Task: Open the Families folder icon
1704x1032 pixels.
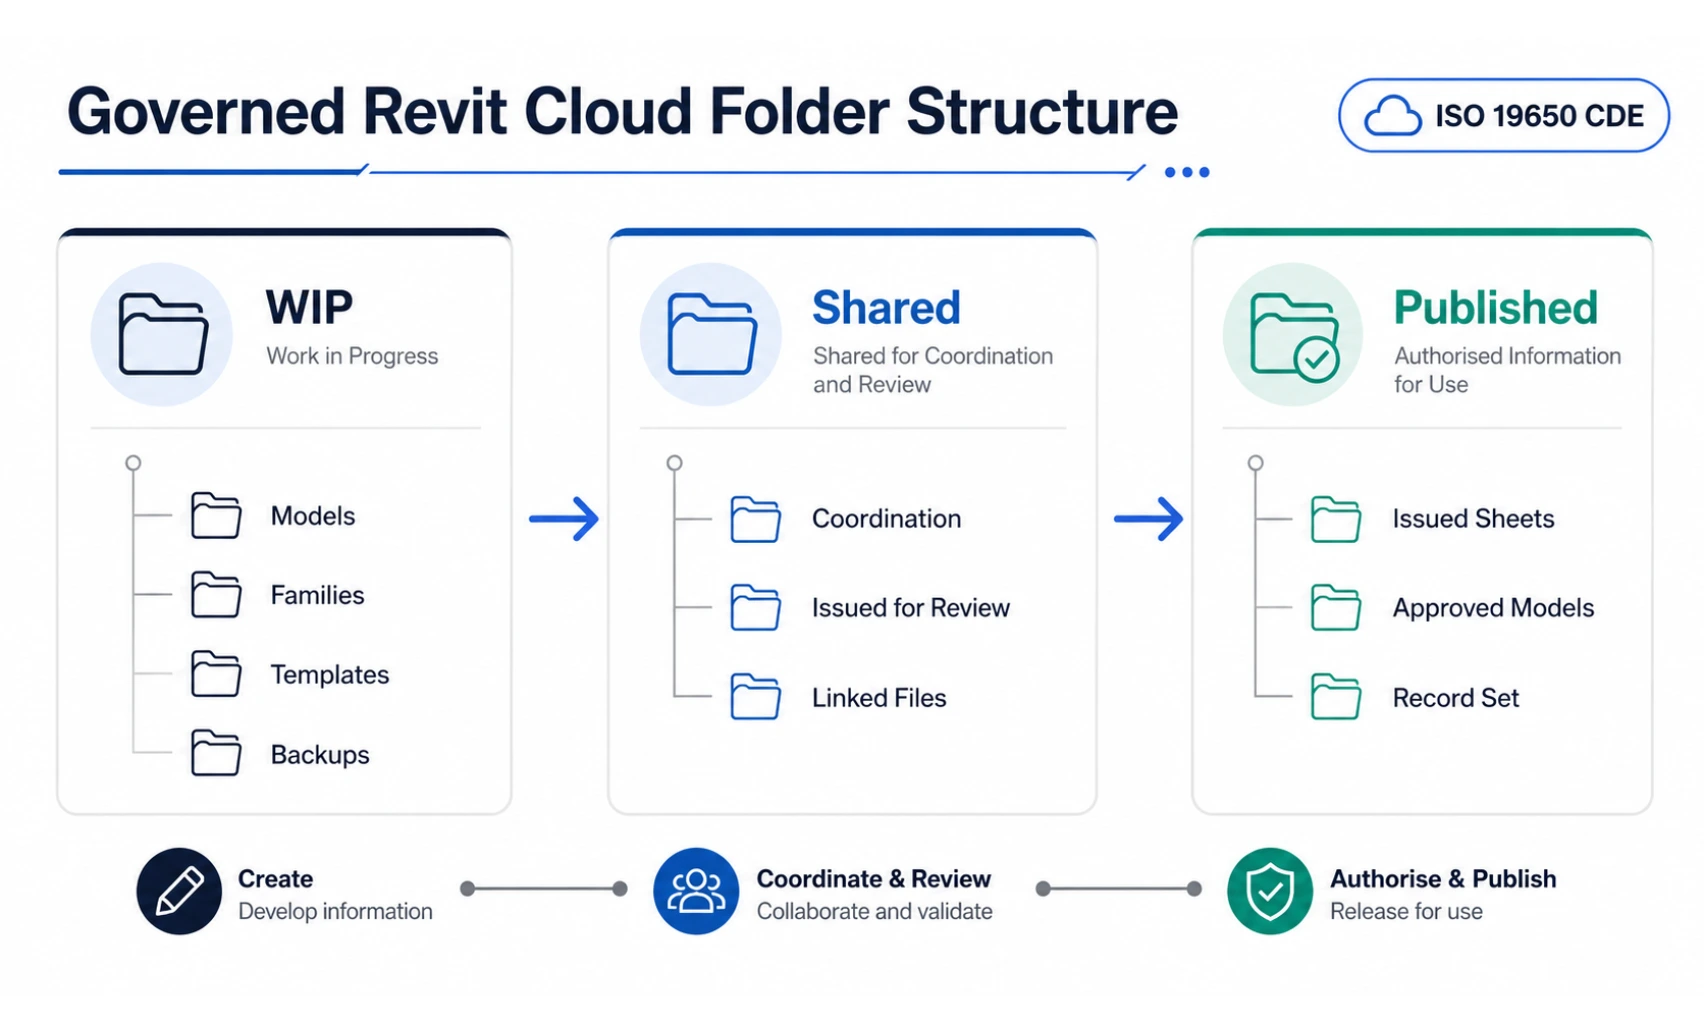Action: click(x=216, y=595)
